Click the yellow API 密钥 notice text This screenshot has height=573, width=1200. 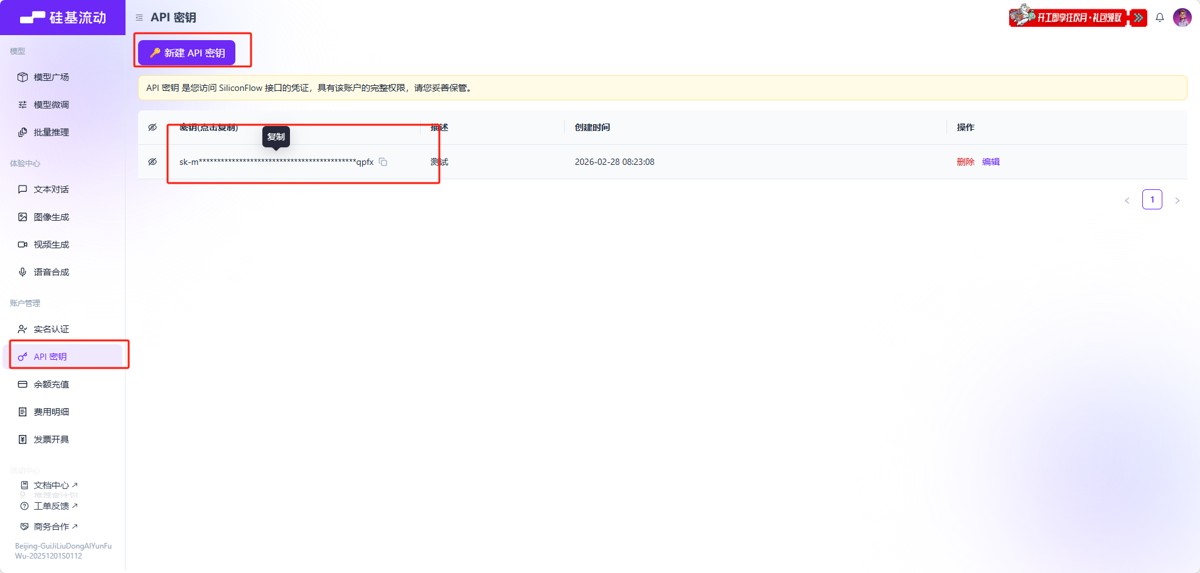pos(308,88)
